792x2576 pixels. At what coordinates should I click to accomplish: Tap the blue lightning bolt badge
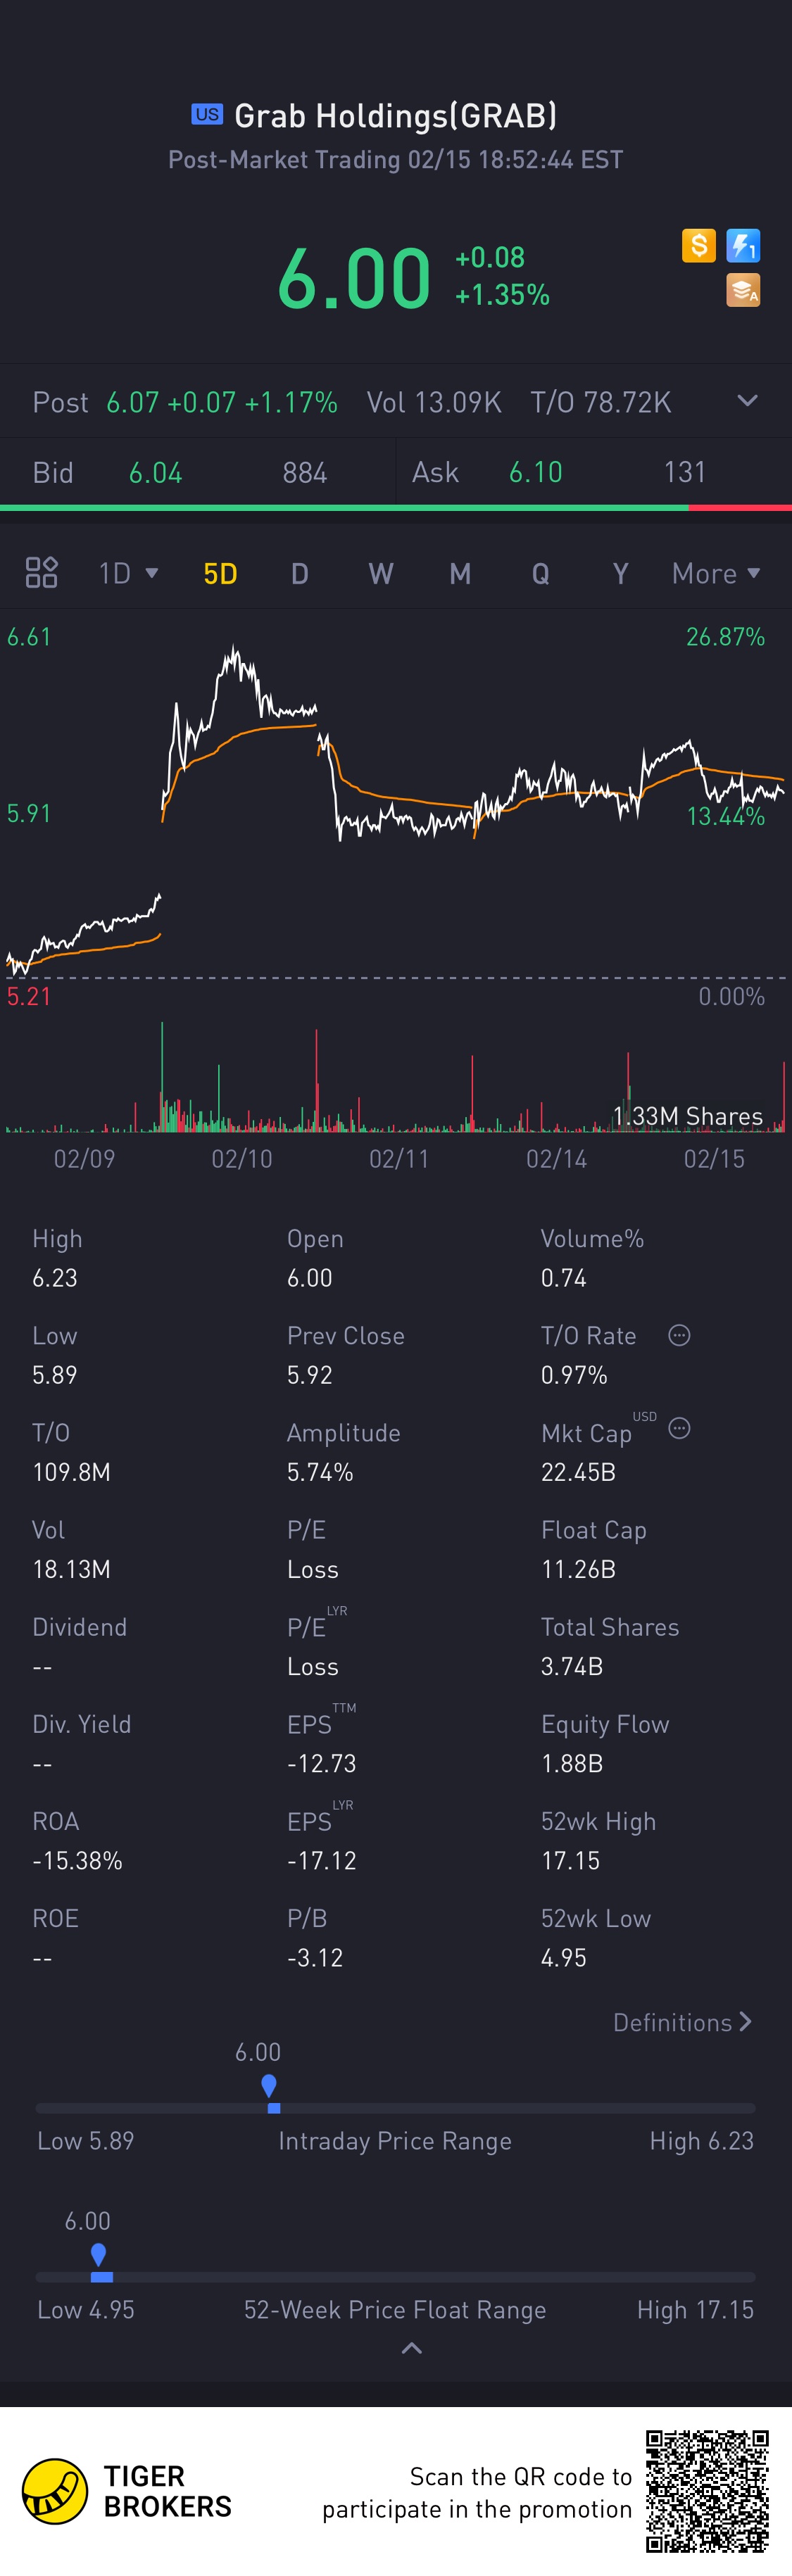pos(743,245)
